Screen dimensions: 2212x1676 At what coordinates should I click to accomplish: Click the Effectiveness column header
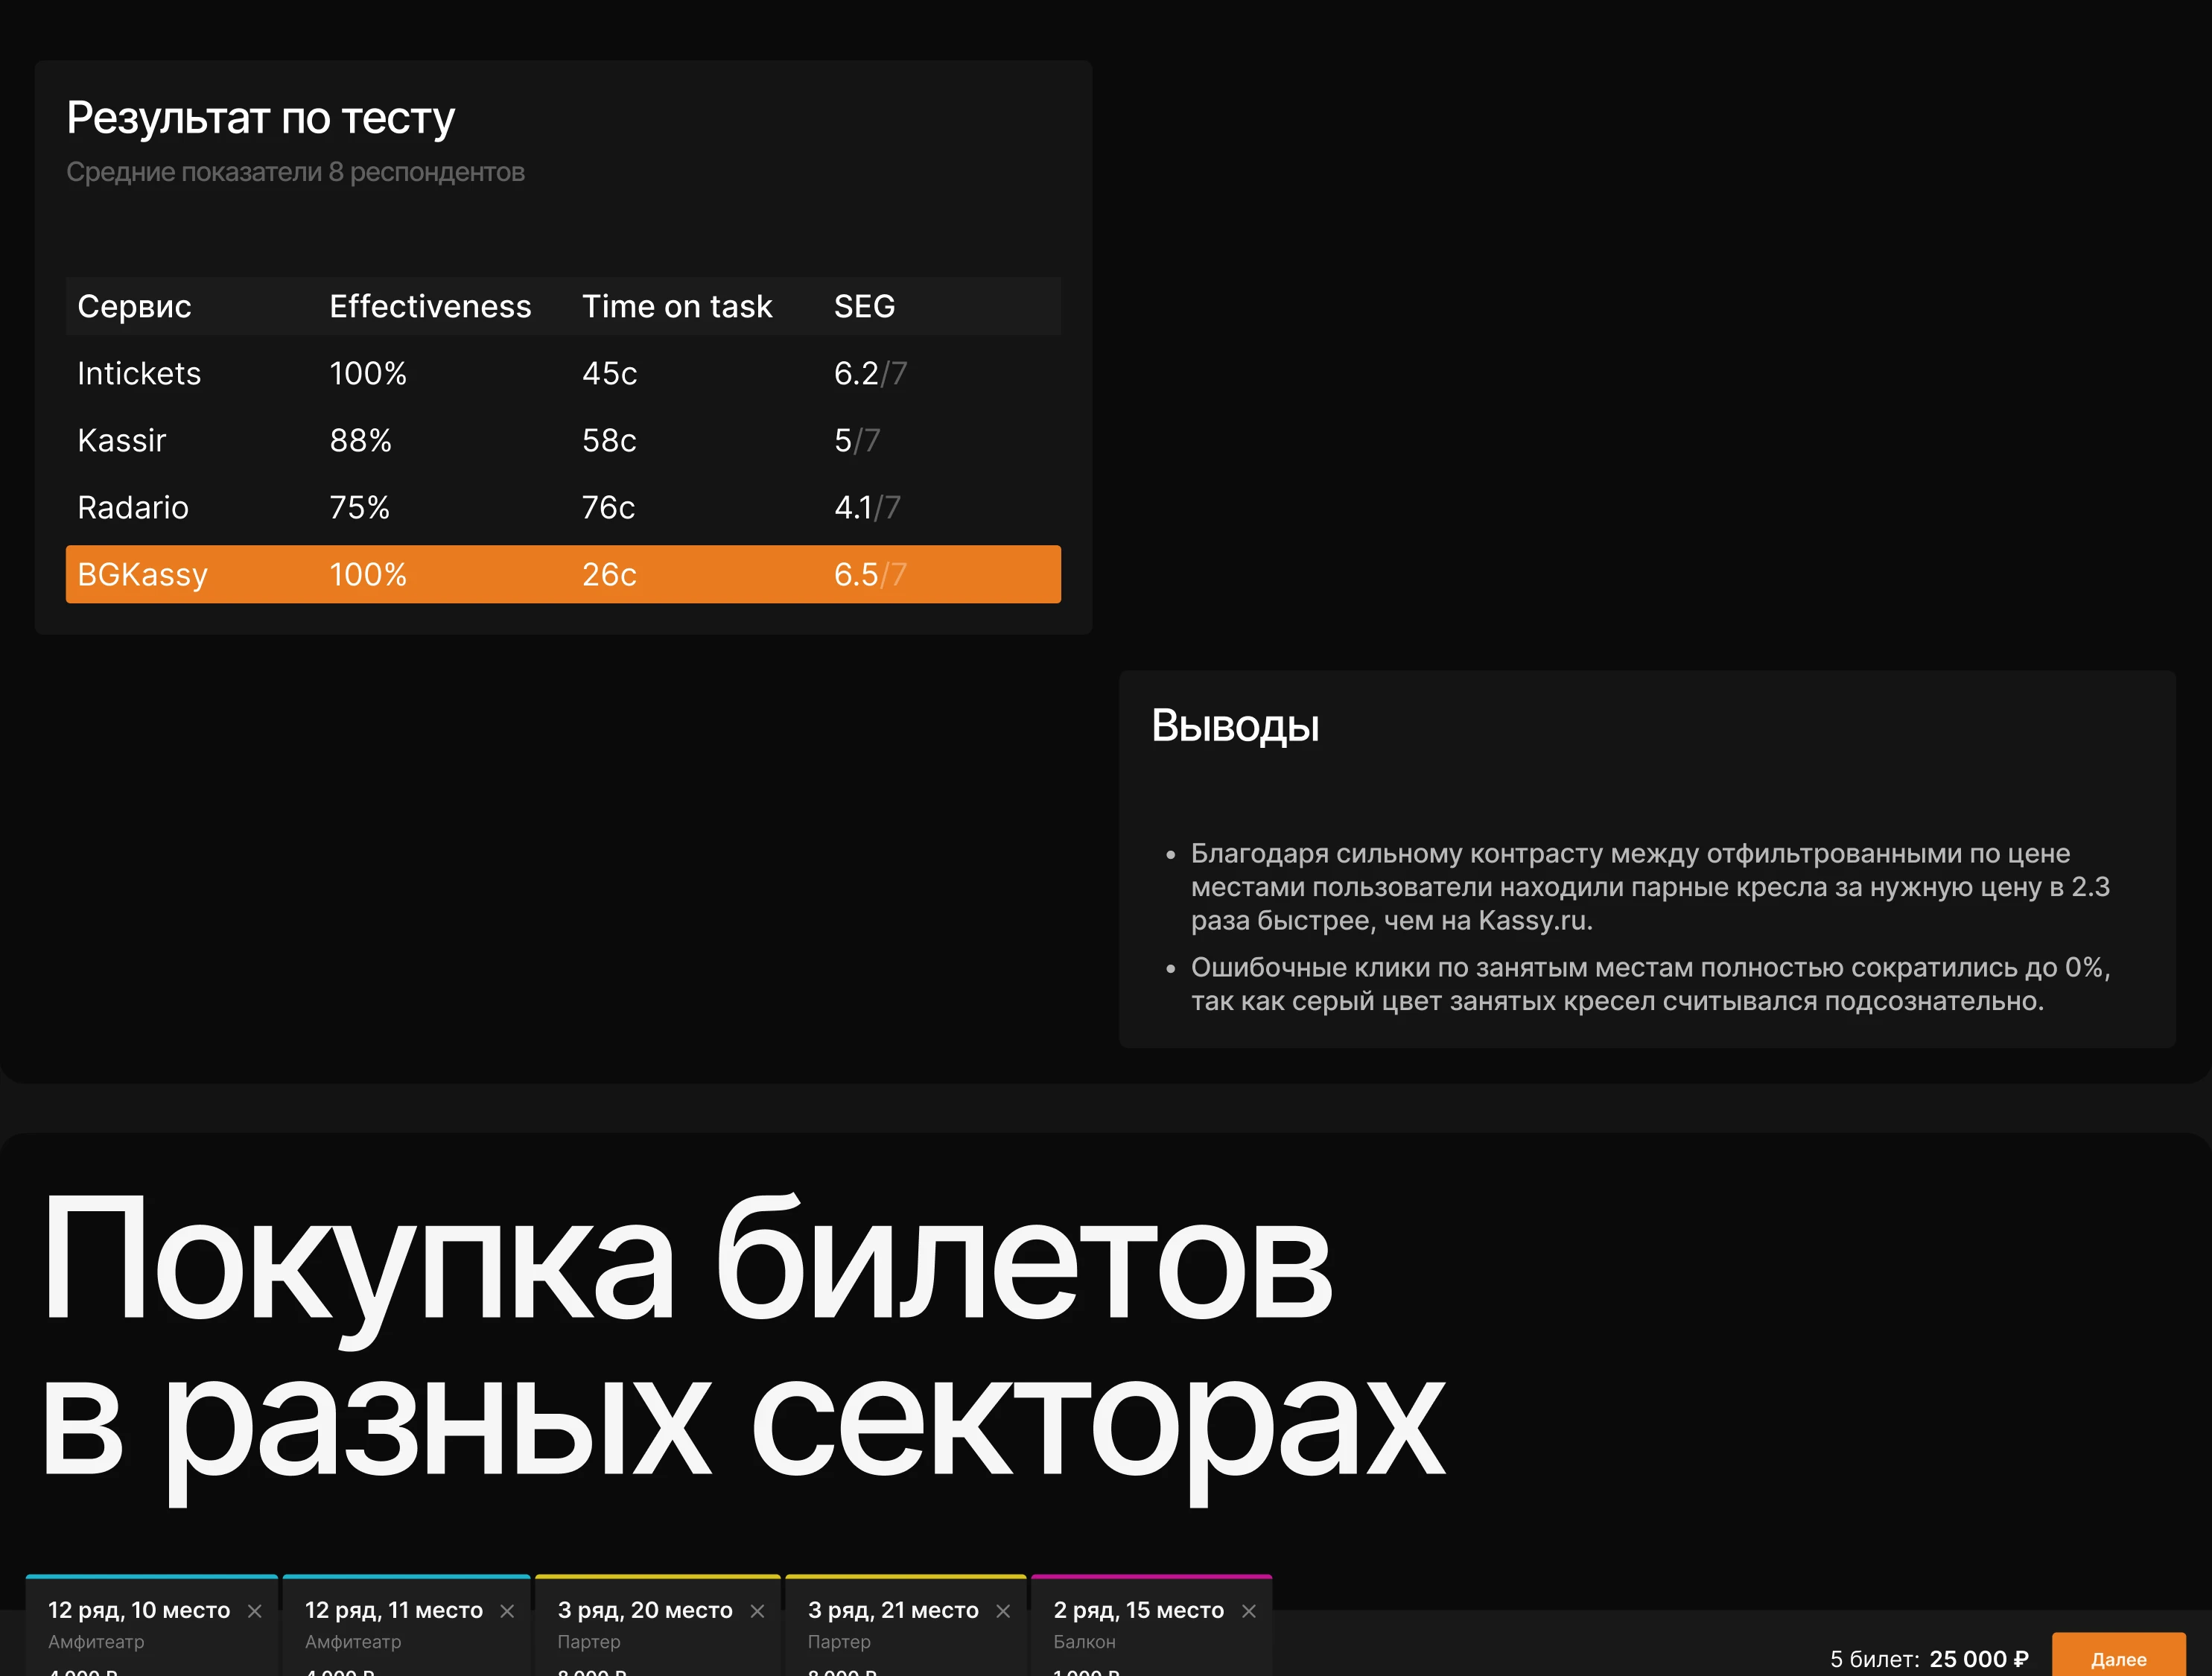(x=431, y=306)
